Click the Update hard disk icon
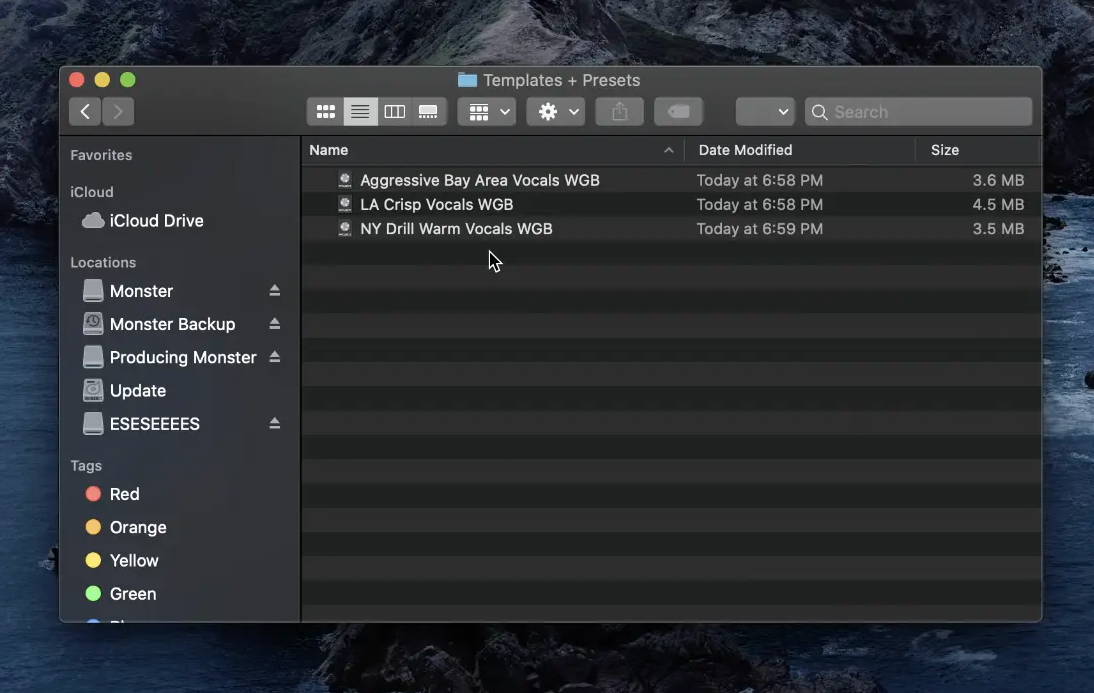This screenshot has height=693, width=1094. (x=93, y=390)
